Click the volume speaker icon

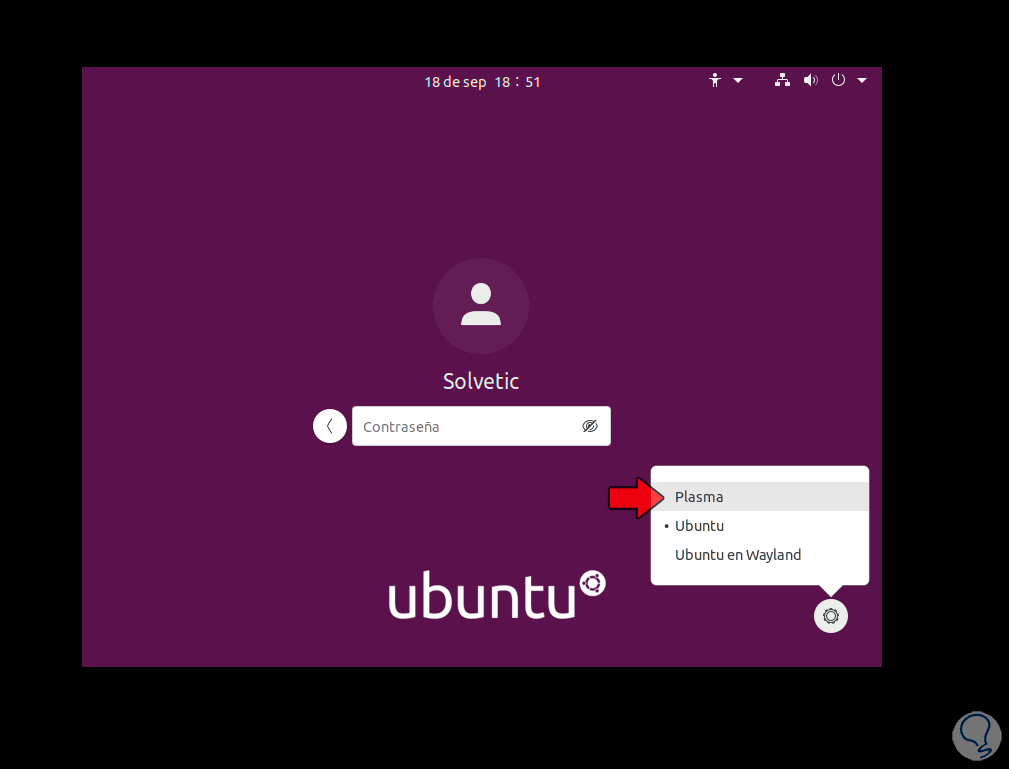click(810, 80)
